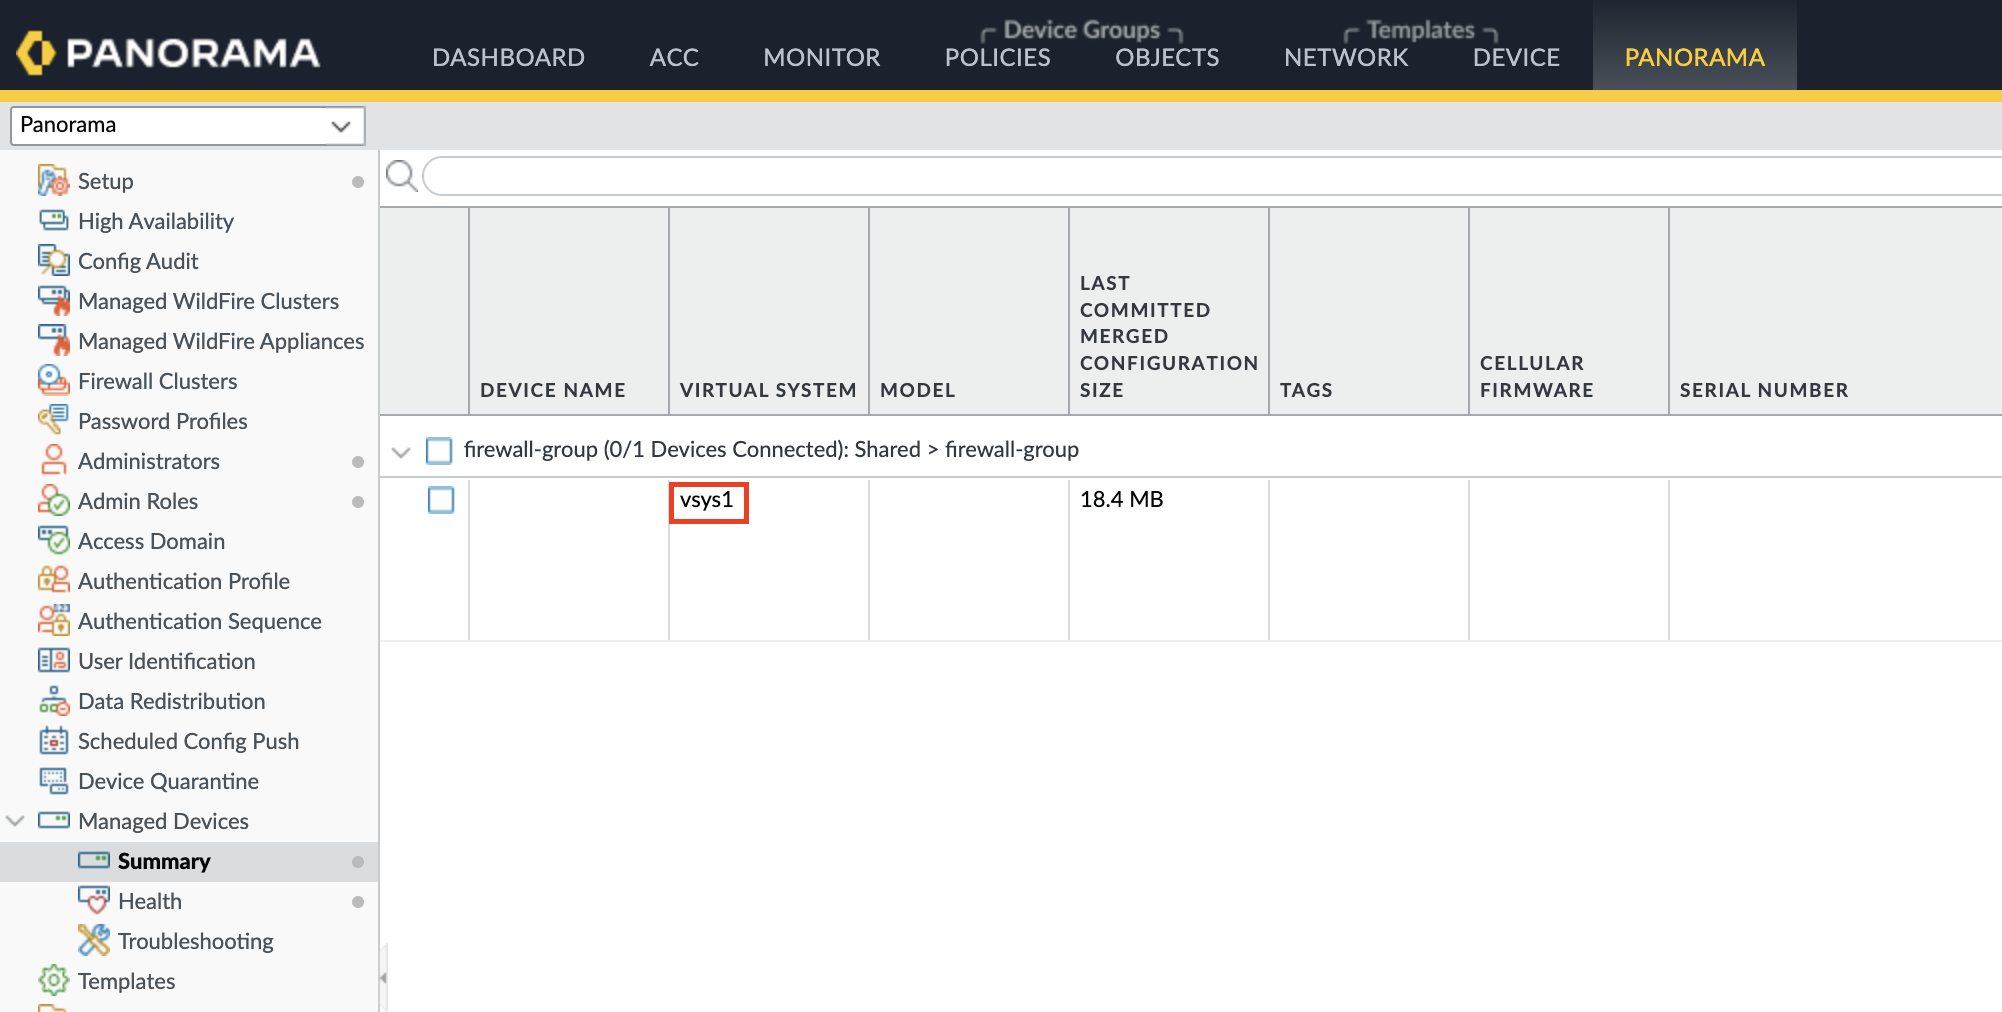Open the POLICIES tab
Screen dimensions: 2002x1012
point(996,57)
